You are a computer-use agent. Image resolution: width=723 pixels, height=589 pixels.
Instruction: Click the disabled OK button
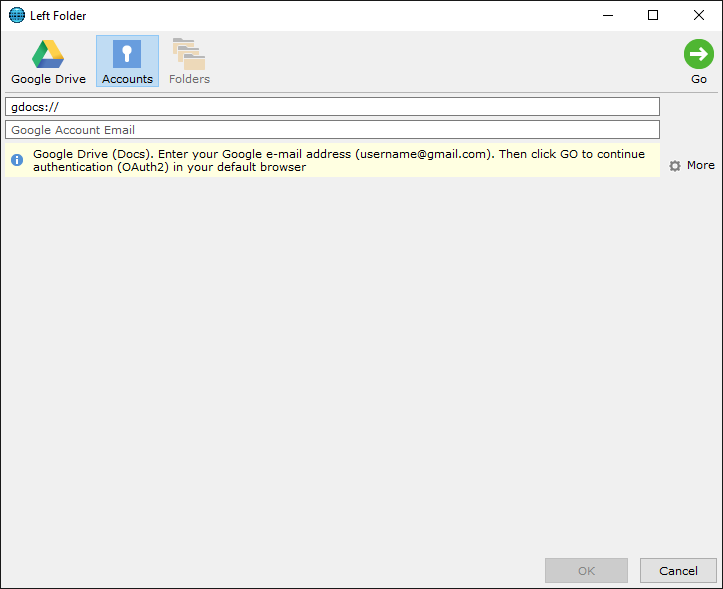(x=586, y=571)
